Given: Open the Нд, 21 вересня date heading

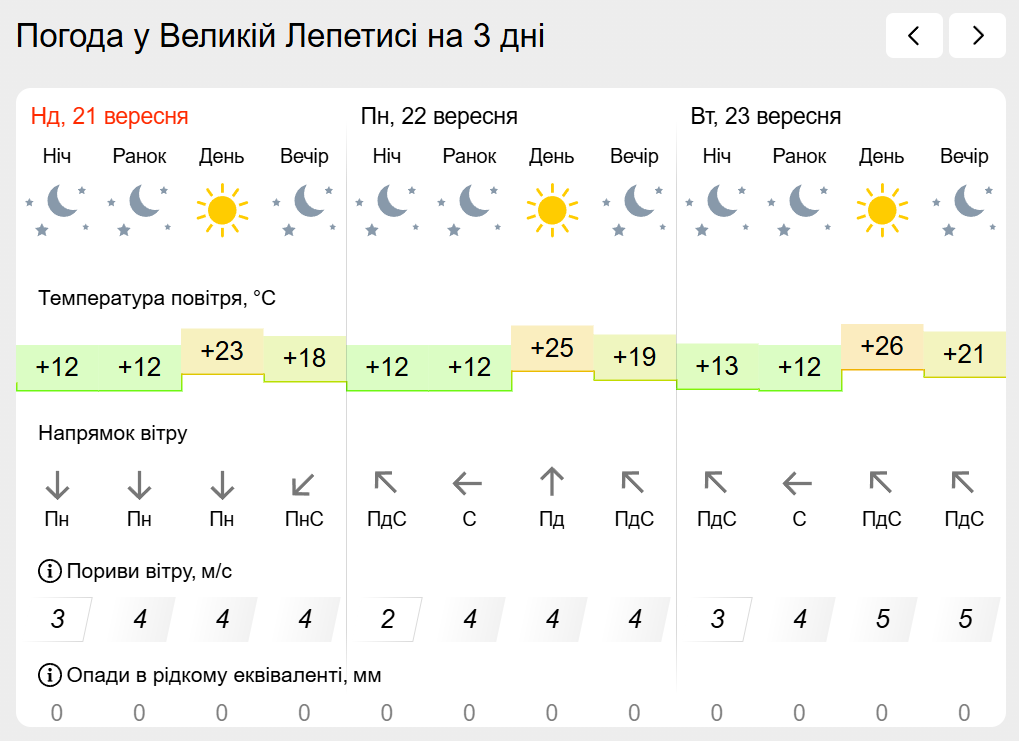Looking at the screenshot, I should pyautogui.click(x=110, y=116).
